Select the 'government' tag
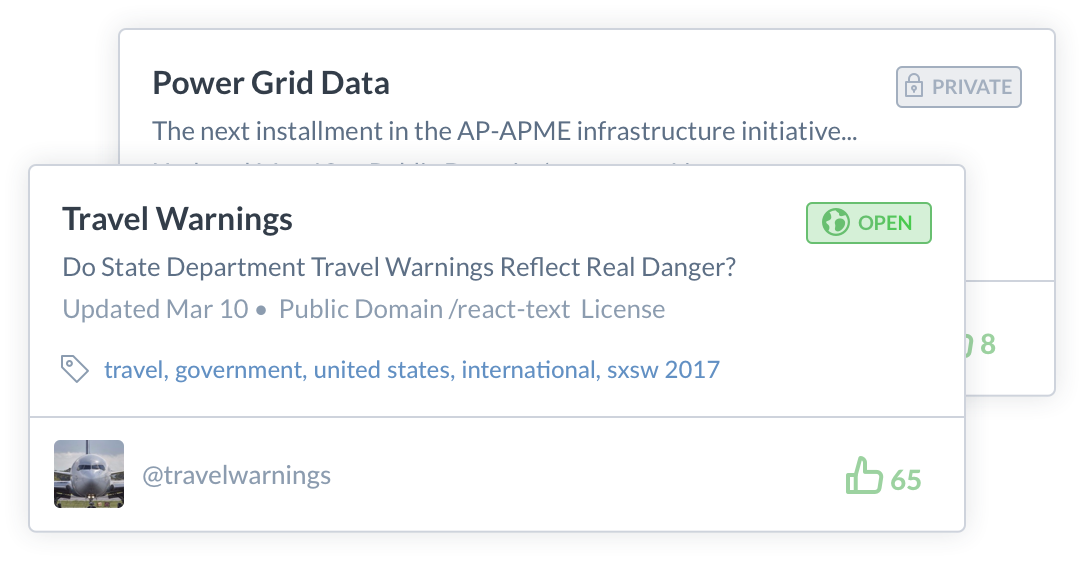This screenshot has width=1084, height=562. point(238,370)
